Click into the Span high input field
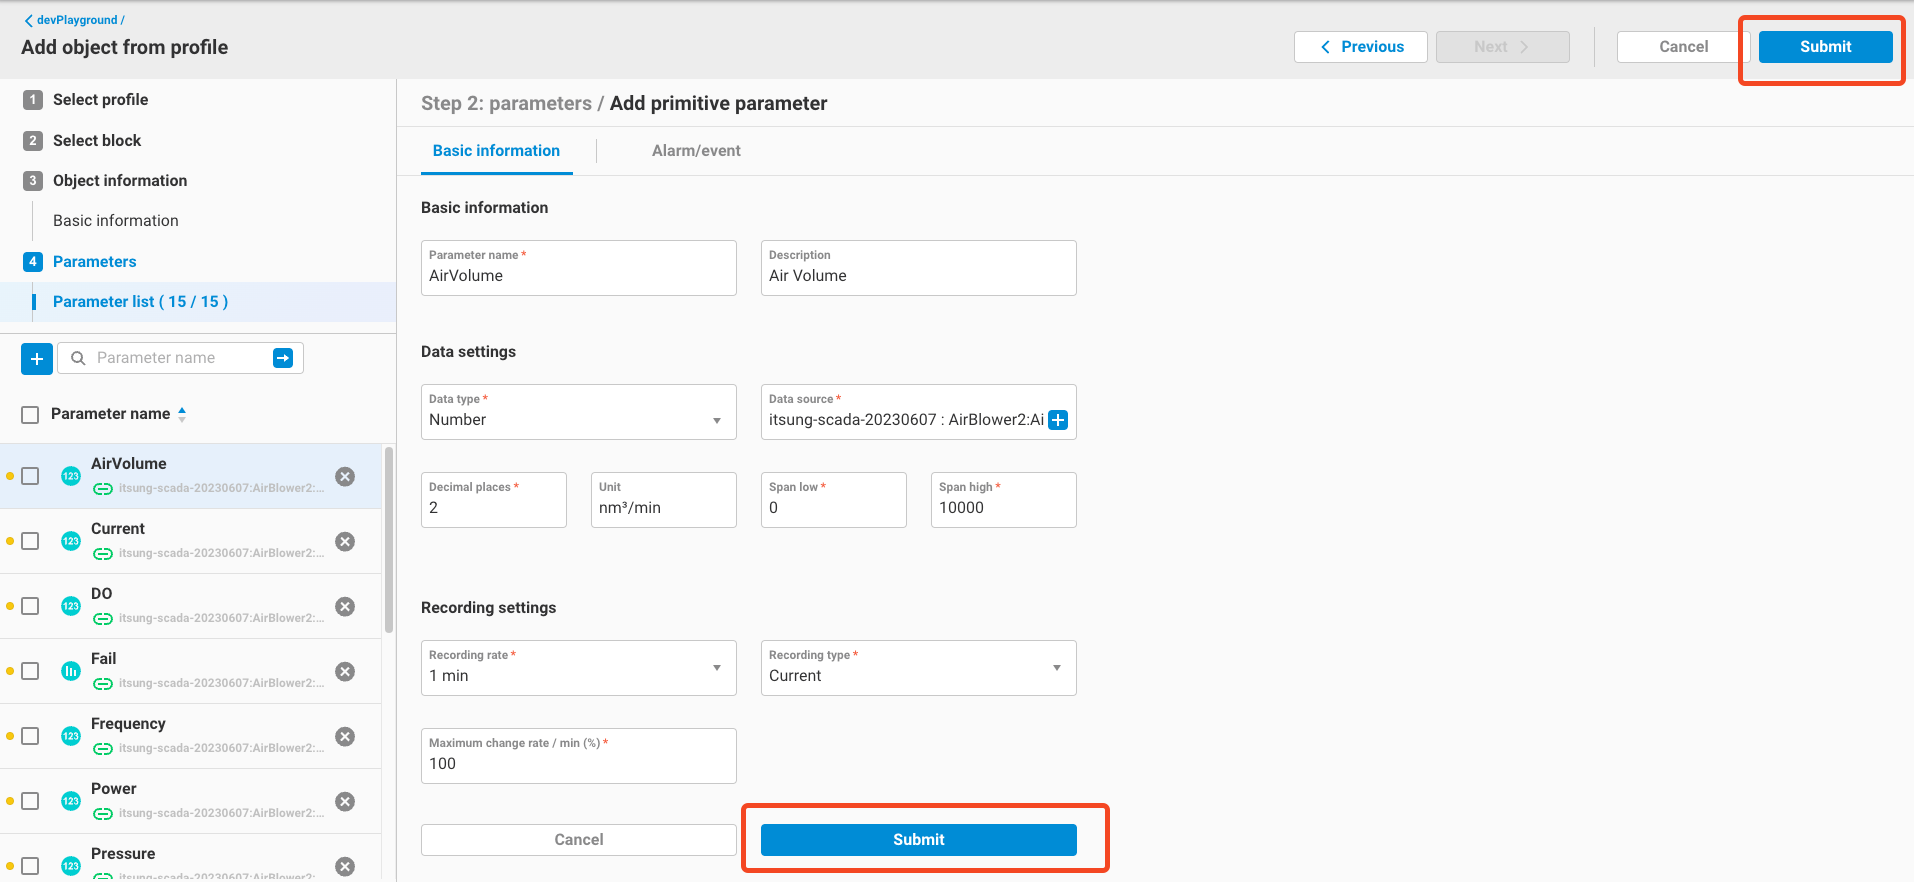Viewport: 1914px width, 882px height. click(1003, 507)
